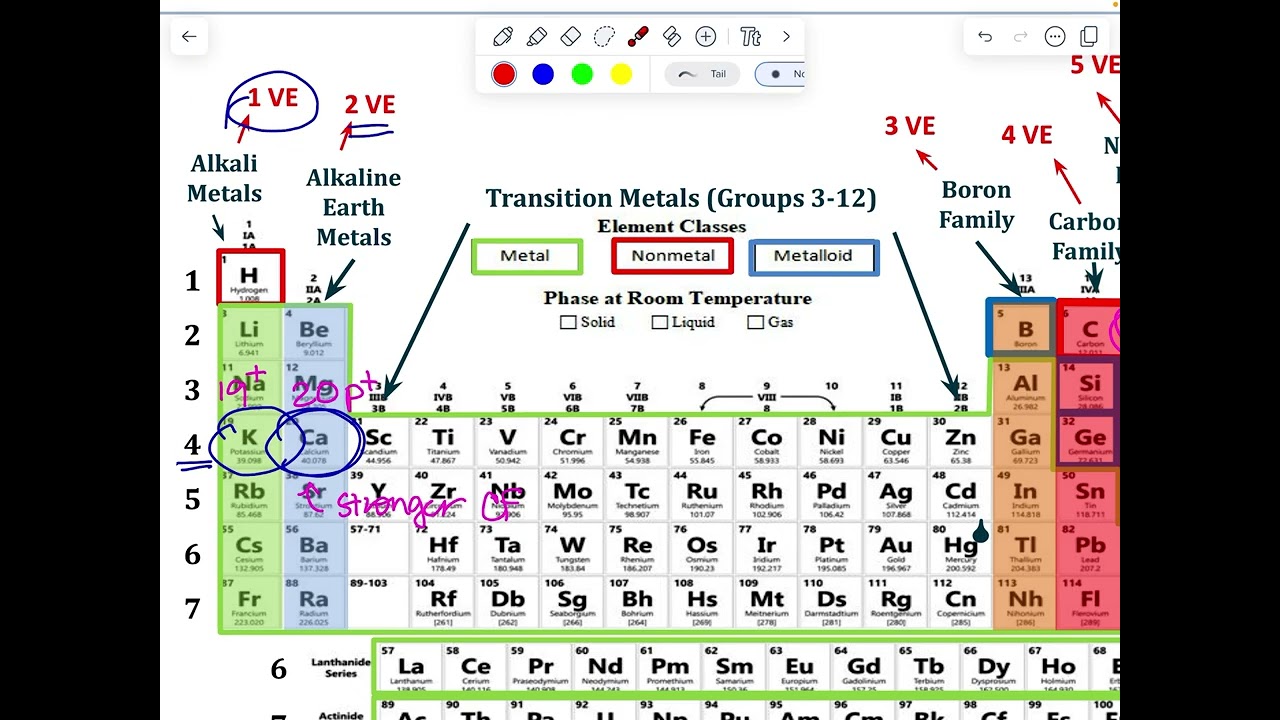
Task: Select the Tail laser pointer style
Action: pyautogui.click(x=702, y=74)
